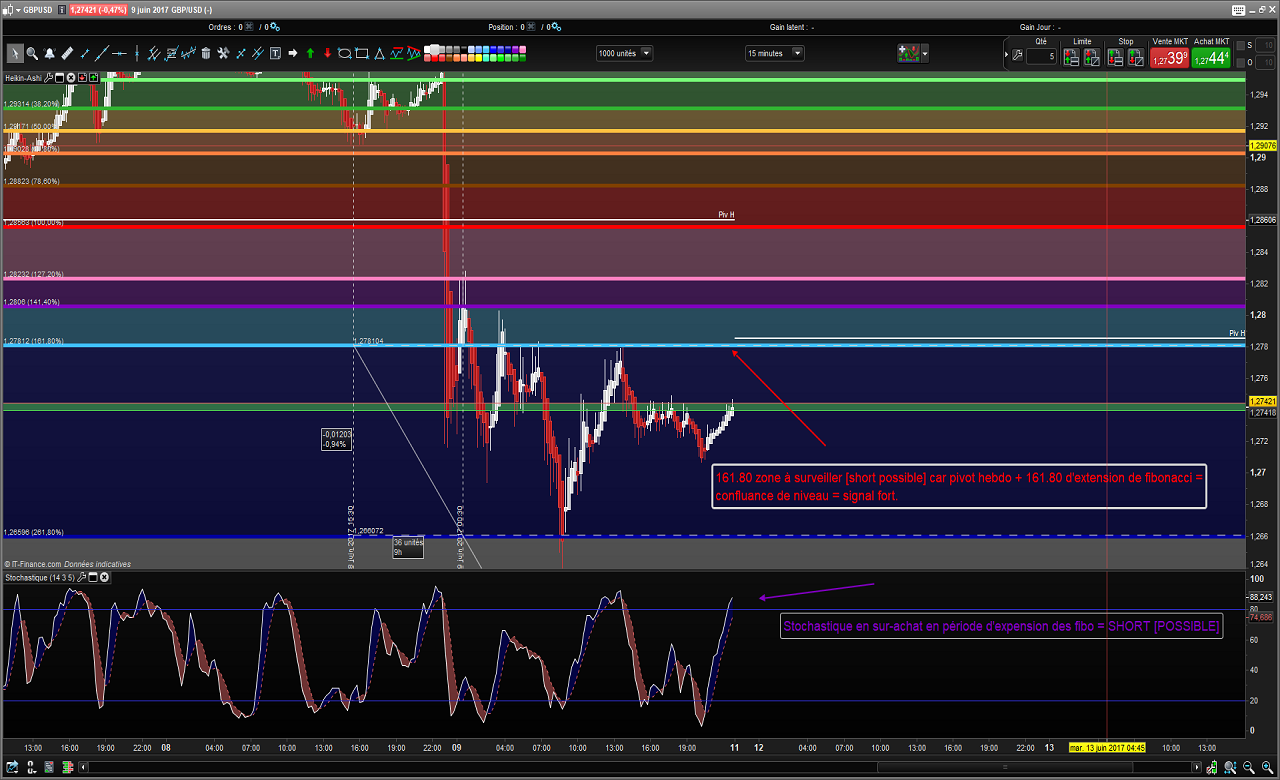Open the 15 minutes timeframe dropdown
The height and width of the screenshot is (780, 1280).
775,53
